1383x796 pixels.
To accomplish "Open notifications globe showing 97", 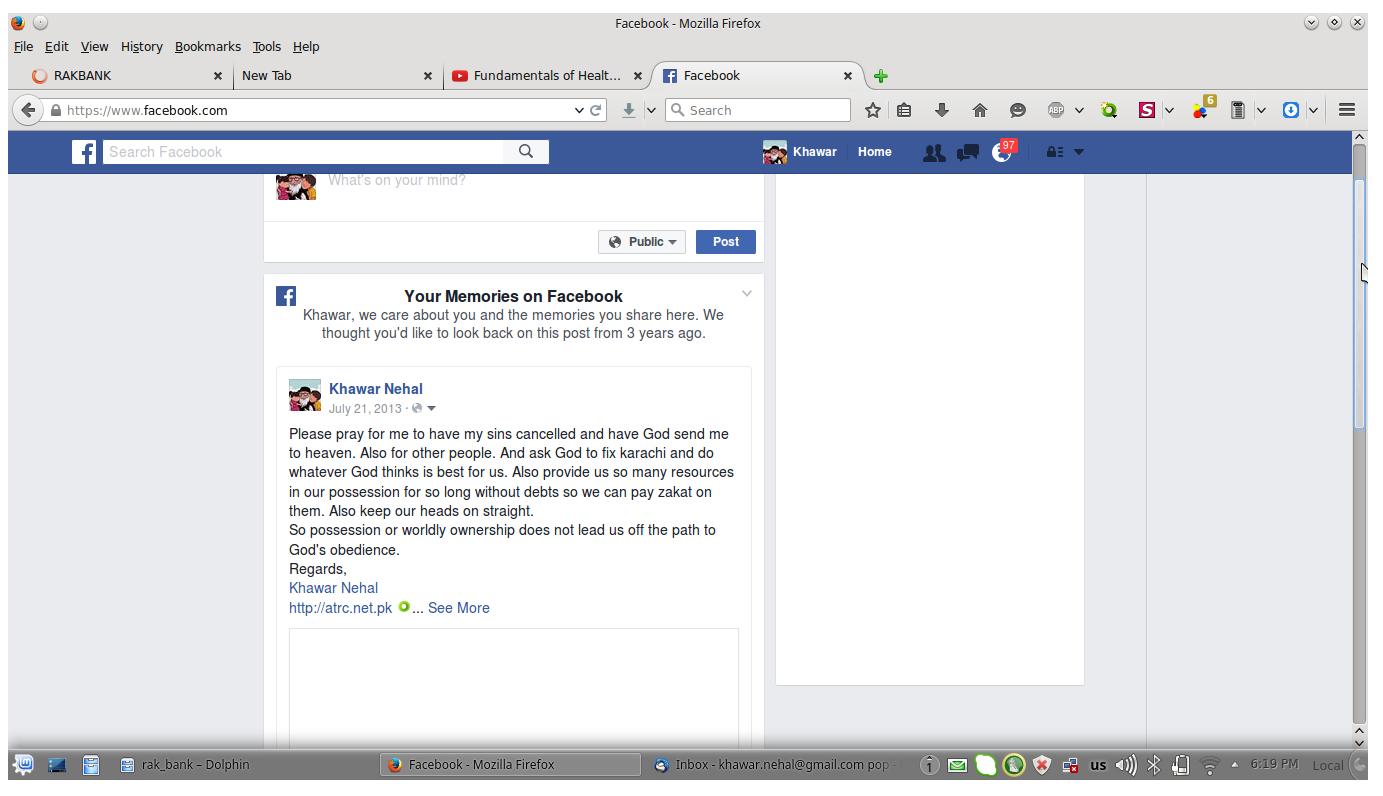I will click(x=1002, y=151).
